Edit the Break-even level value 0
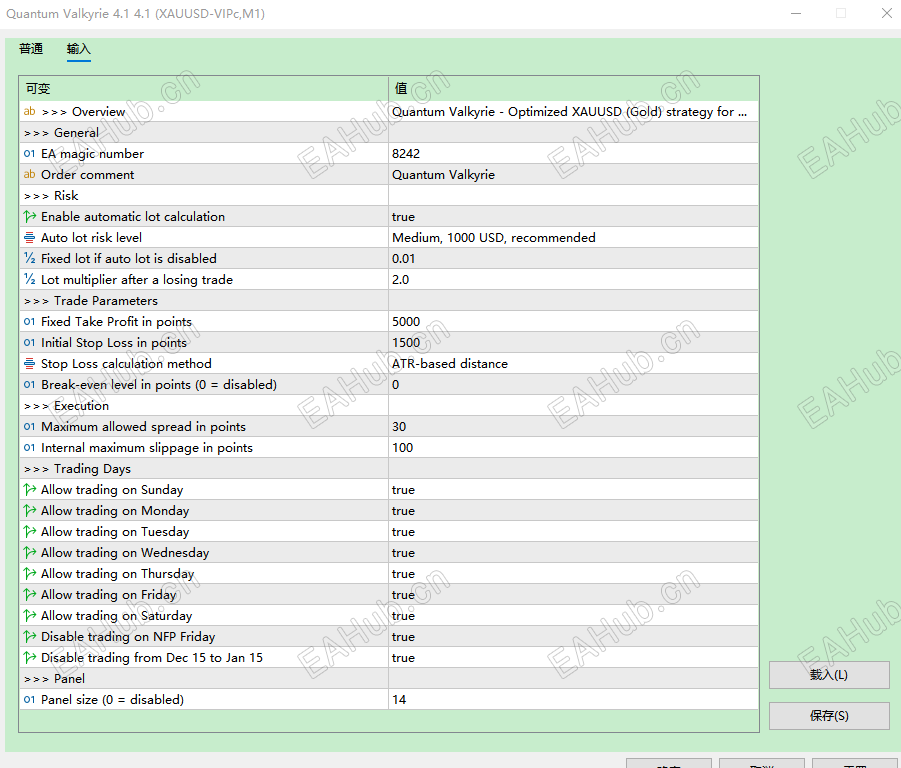The height and width of the screenshot is (768, 901). point(573,384)
